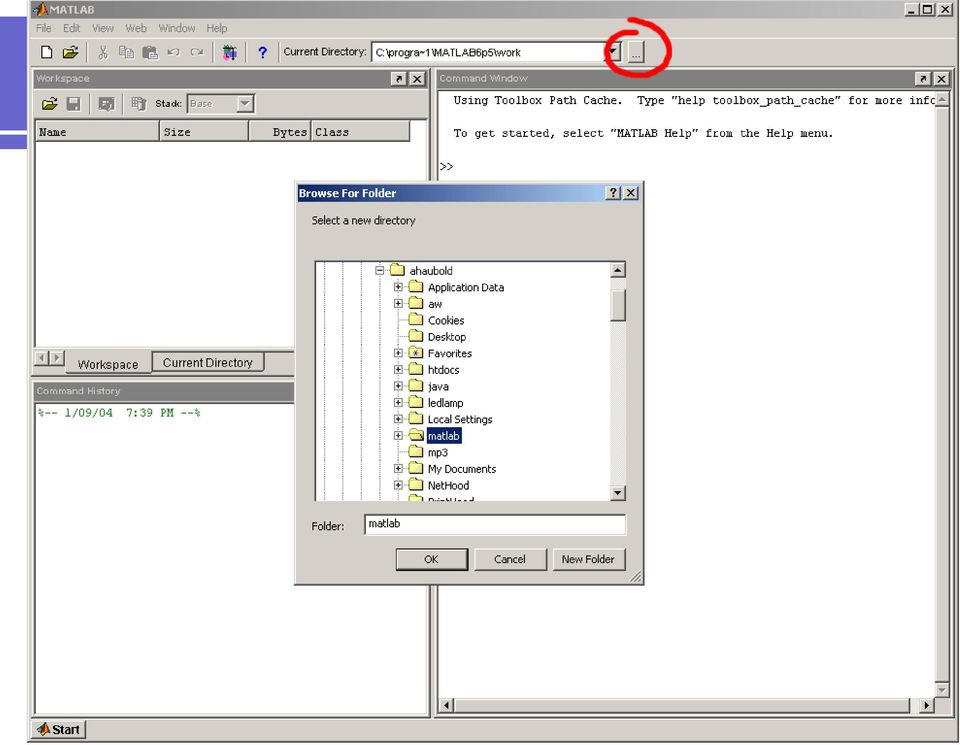Image resolution: width=960 pixels, height=745 pixels.
Task: Open the Web menu
Action: (x=136, y=28)
